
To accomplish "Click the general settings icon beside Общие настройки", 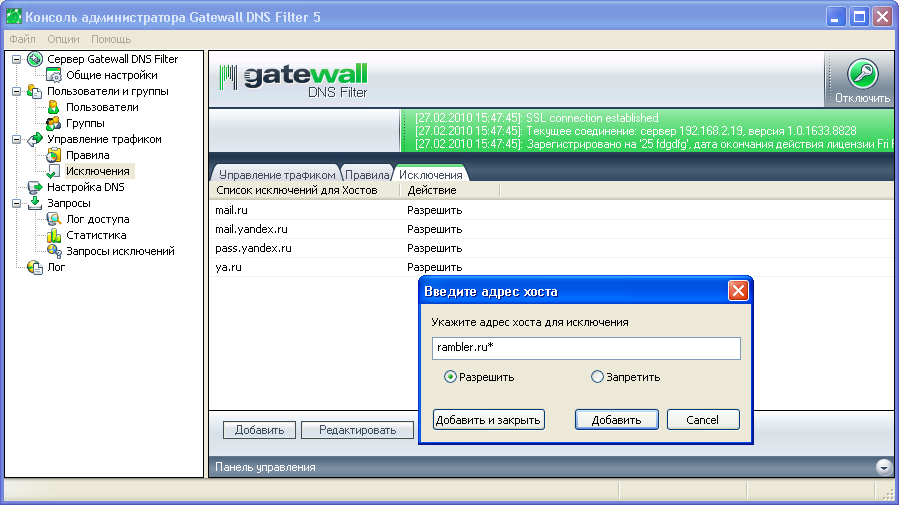I will 54,75.
